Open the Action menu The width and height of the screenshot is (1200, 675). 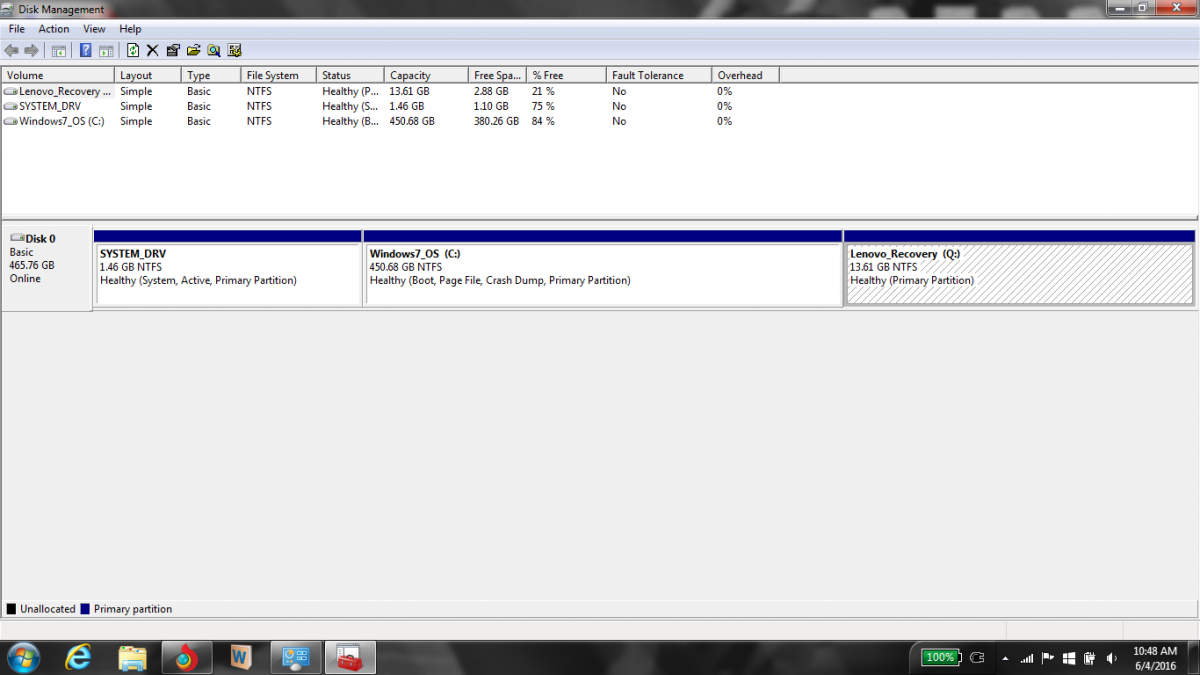pyautogui.click(x=54, y=29)
